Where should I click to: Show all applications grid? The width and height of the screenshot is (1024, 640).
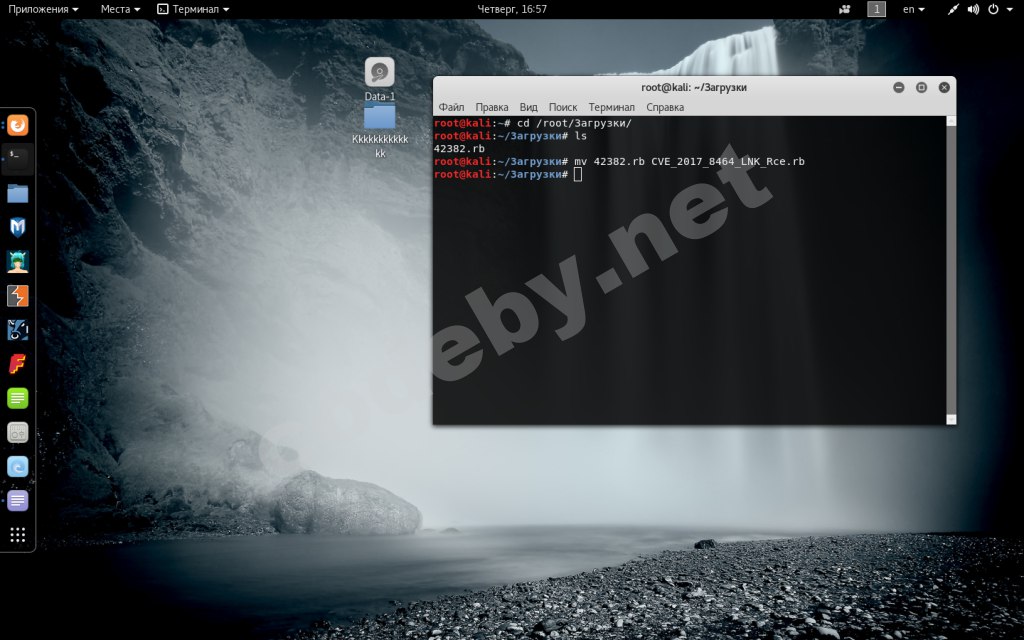point(18,535)
